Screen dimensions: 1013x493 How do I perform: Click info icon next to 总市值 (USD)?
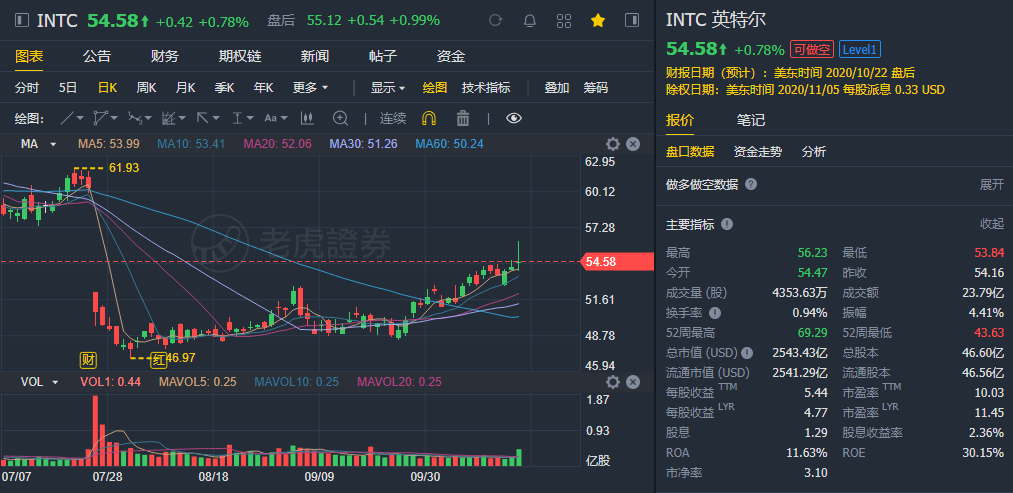(x=747, y=353)
